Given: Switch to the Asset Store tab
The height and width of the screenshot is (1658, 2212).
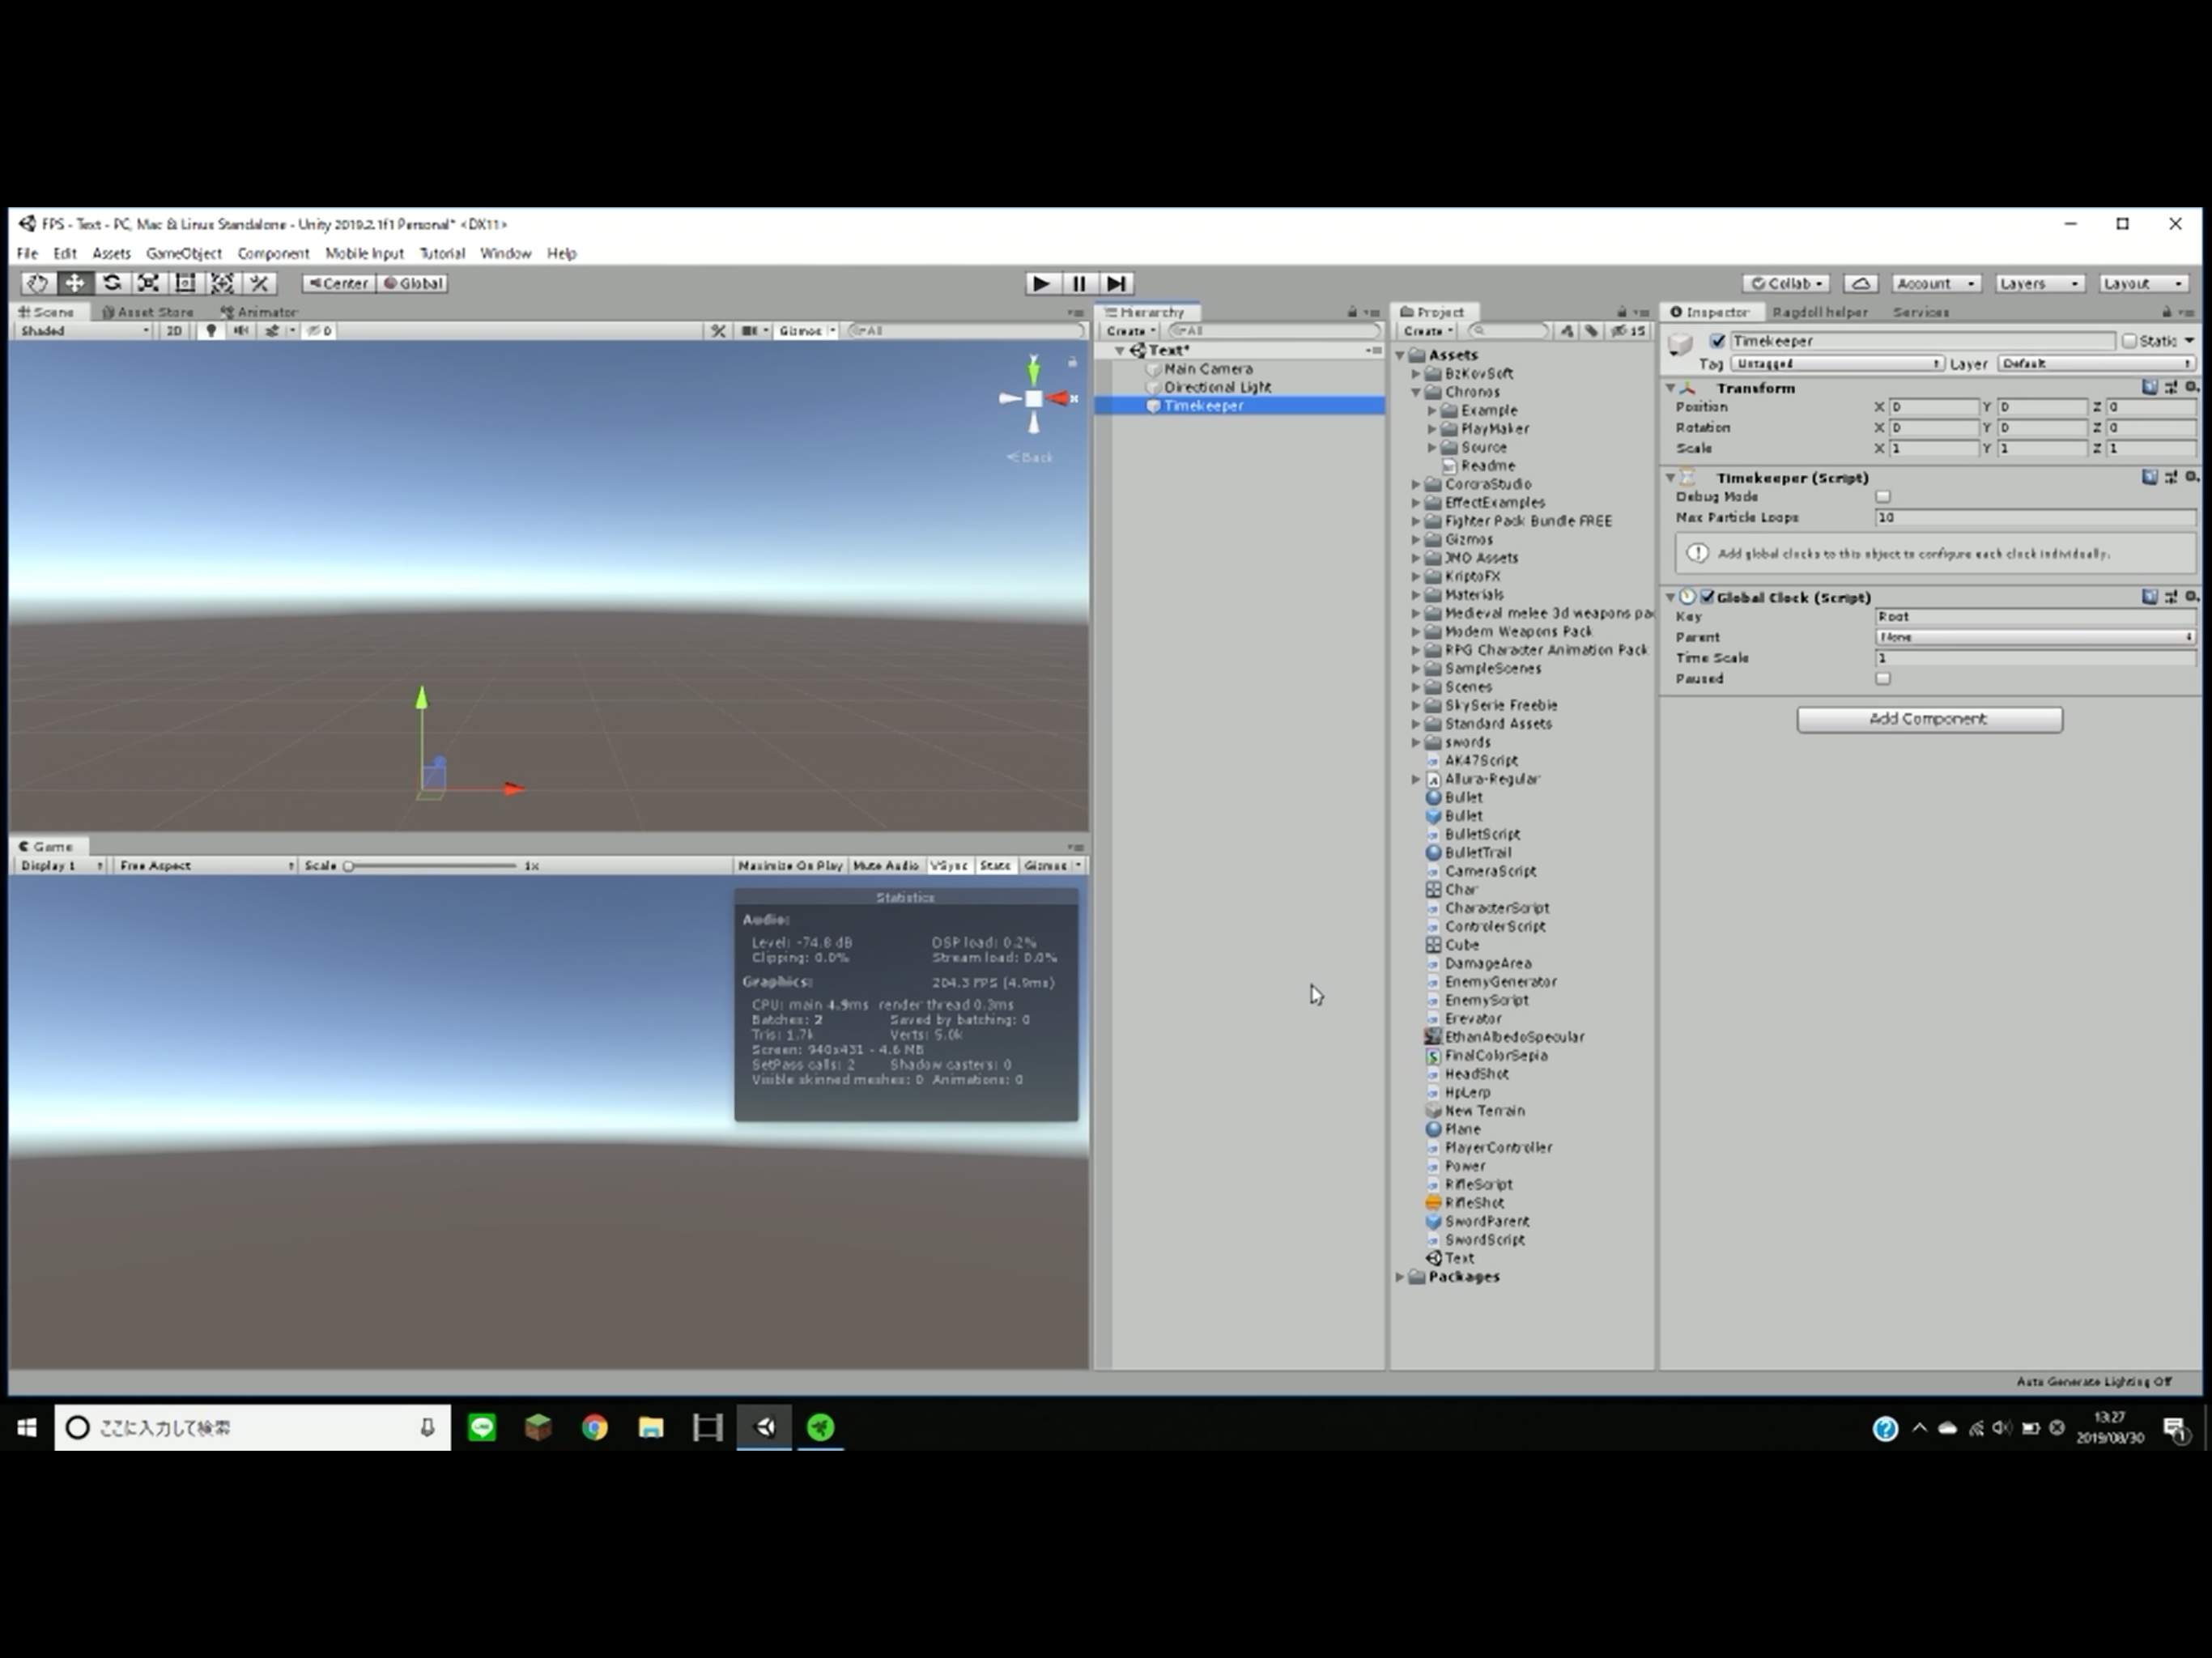Looking at the screenshot, I should coord(148,312).
